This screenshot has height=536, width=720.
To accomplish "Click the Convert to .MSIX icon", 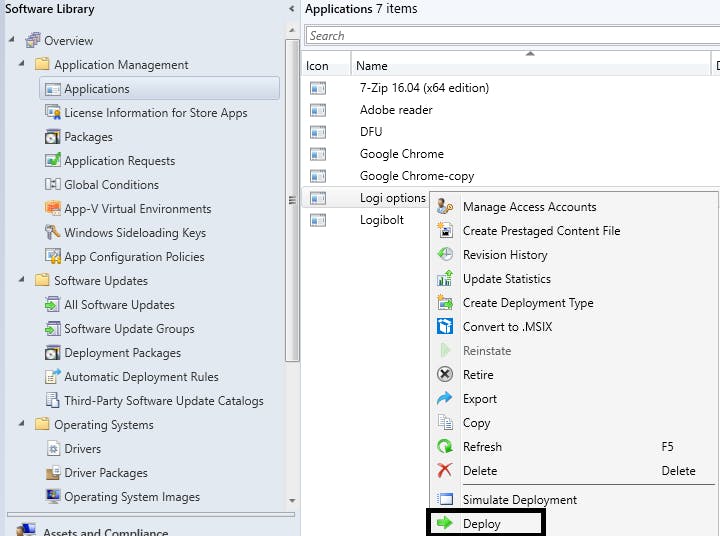I will point(445,327).
